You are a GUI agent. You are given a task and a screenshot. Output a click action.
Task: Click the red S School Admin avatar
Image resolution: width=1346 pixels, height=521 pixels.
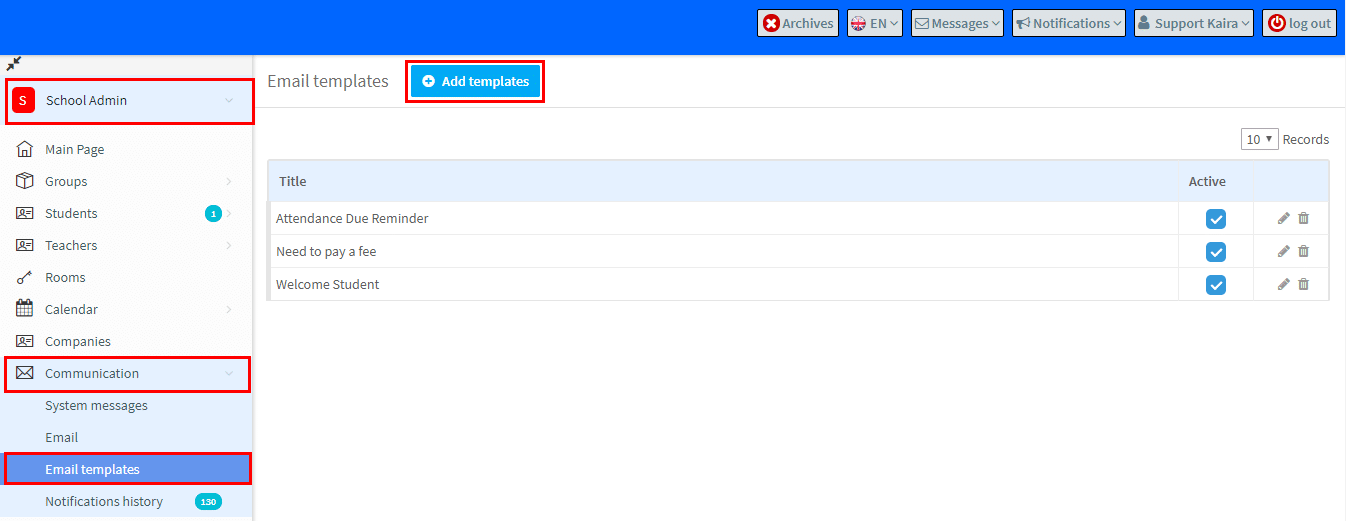(x=23, y=101)
